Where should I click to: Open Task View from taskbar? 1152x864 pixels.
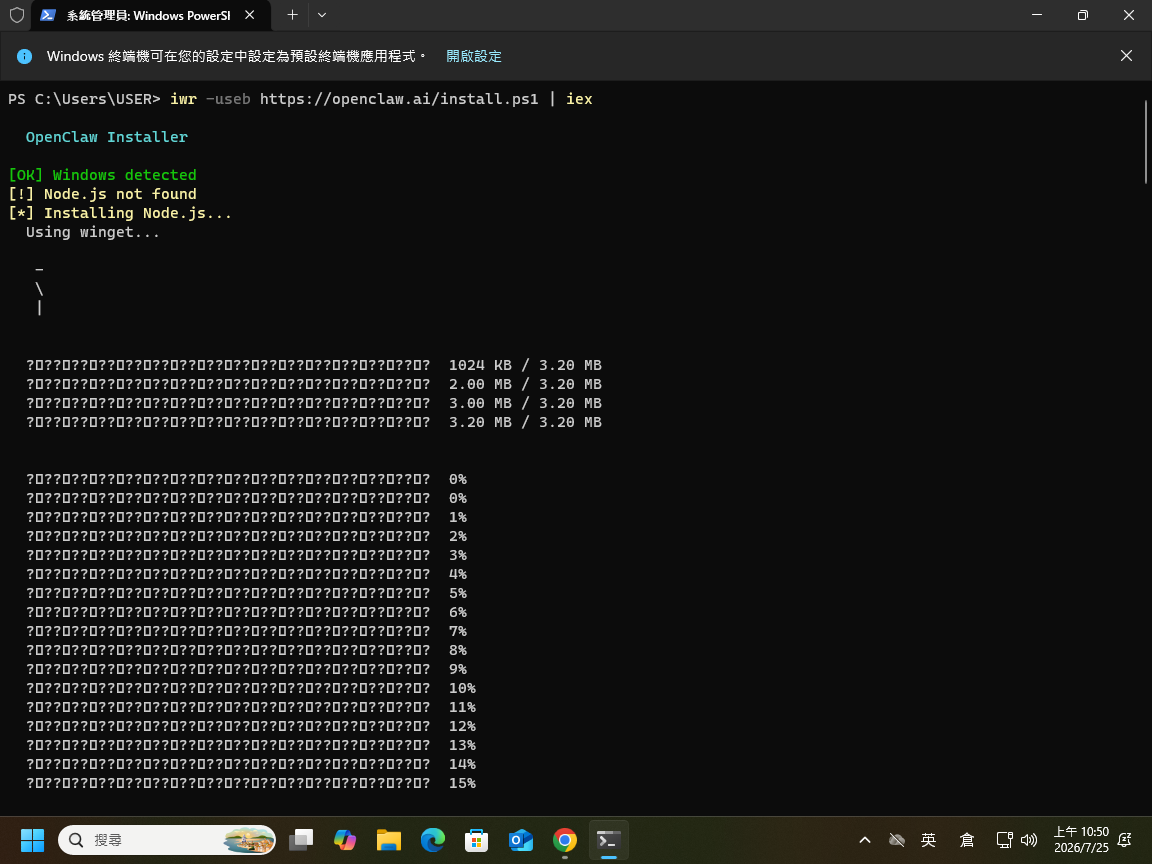(x=301, y=840)
